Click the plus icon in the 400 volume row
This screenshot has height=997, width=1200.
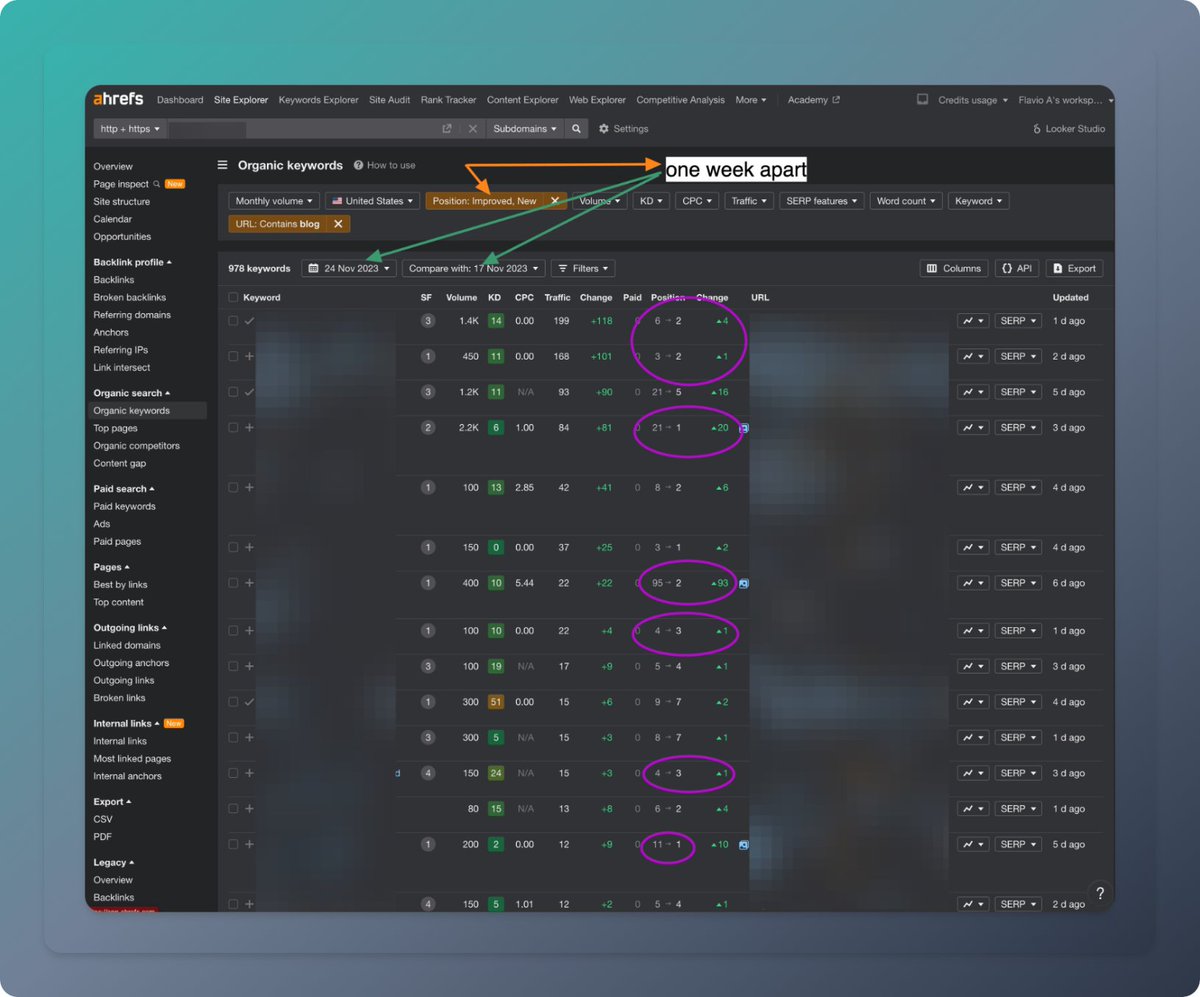[249, 583]
